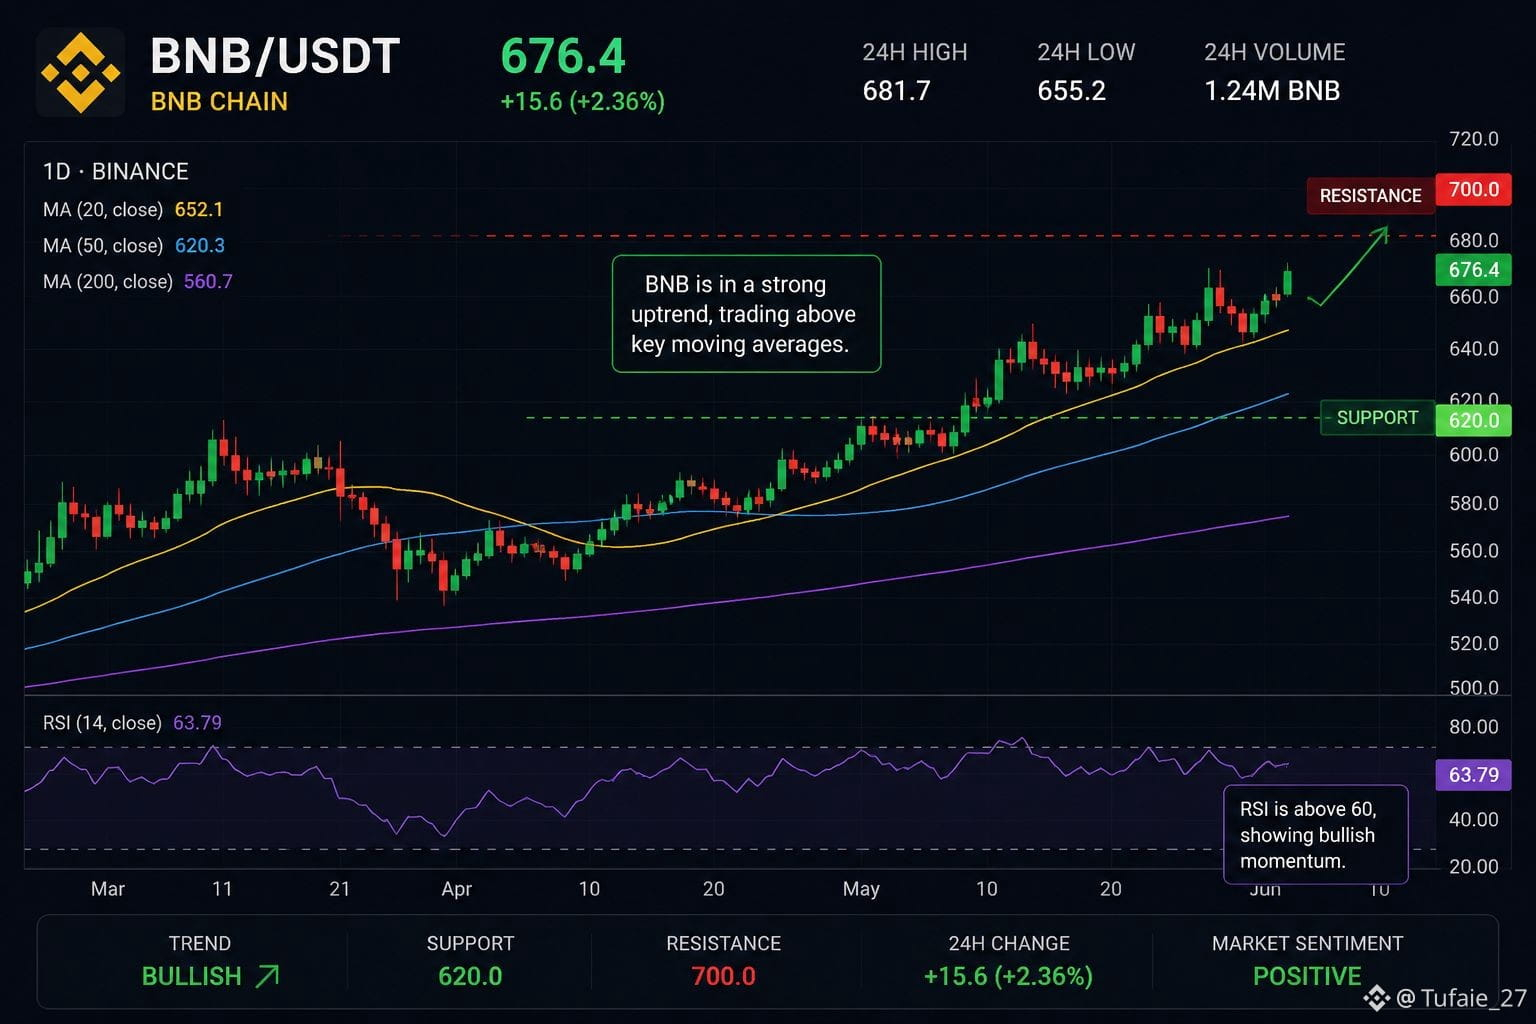The width and height of the screenshot is (1536, 1024).
Task: Select the 655.2 low value
Action: tap(1072, 91)
